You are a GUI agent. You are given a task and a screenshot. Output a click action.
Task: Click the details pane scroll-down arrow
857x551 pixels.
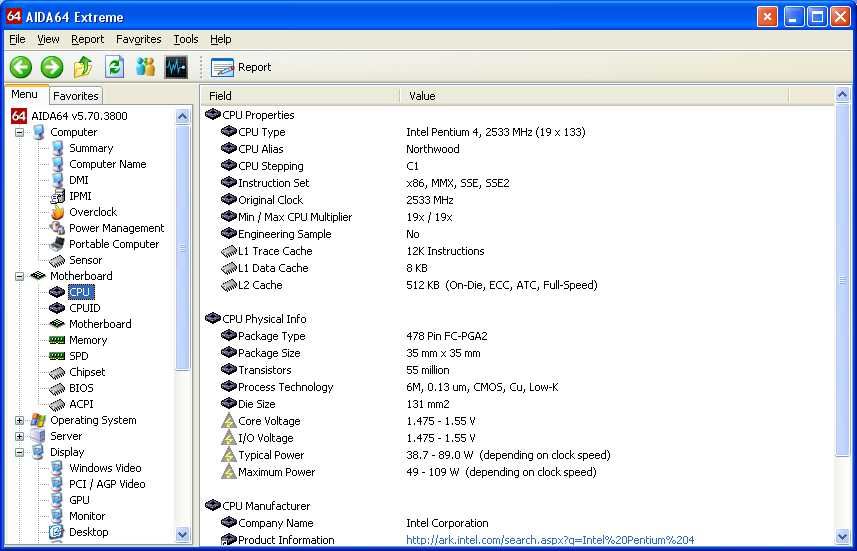coord(843,537)
